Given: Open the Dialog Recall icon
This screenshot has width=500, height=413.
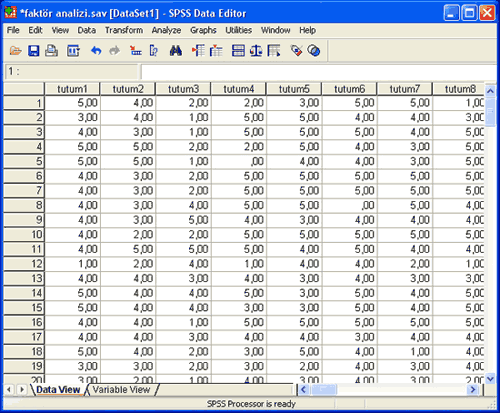Looking at the screenshot, I should click(73, 51).
